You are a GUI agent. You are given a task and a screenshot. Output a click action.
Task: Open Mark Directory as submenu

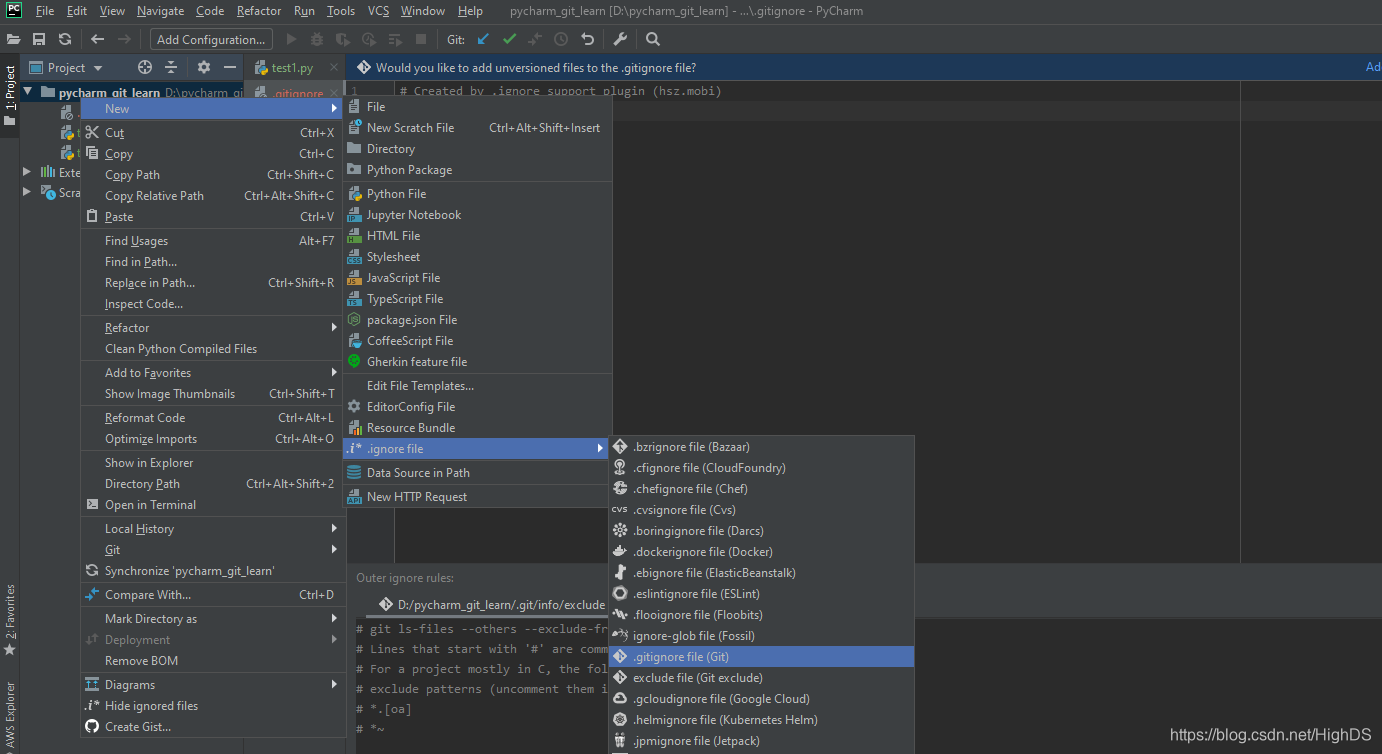(212, 619)
